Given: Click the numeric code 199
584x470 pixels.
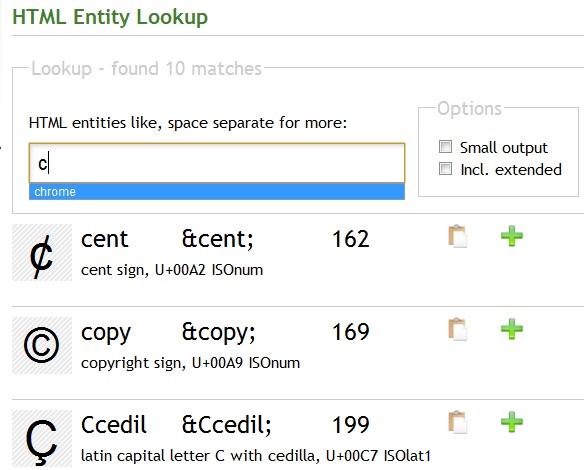Looking at the screenshot, I should tap(350, 425).
